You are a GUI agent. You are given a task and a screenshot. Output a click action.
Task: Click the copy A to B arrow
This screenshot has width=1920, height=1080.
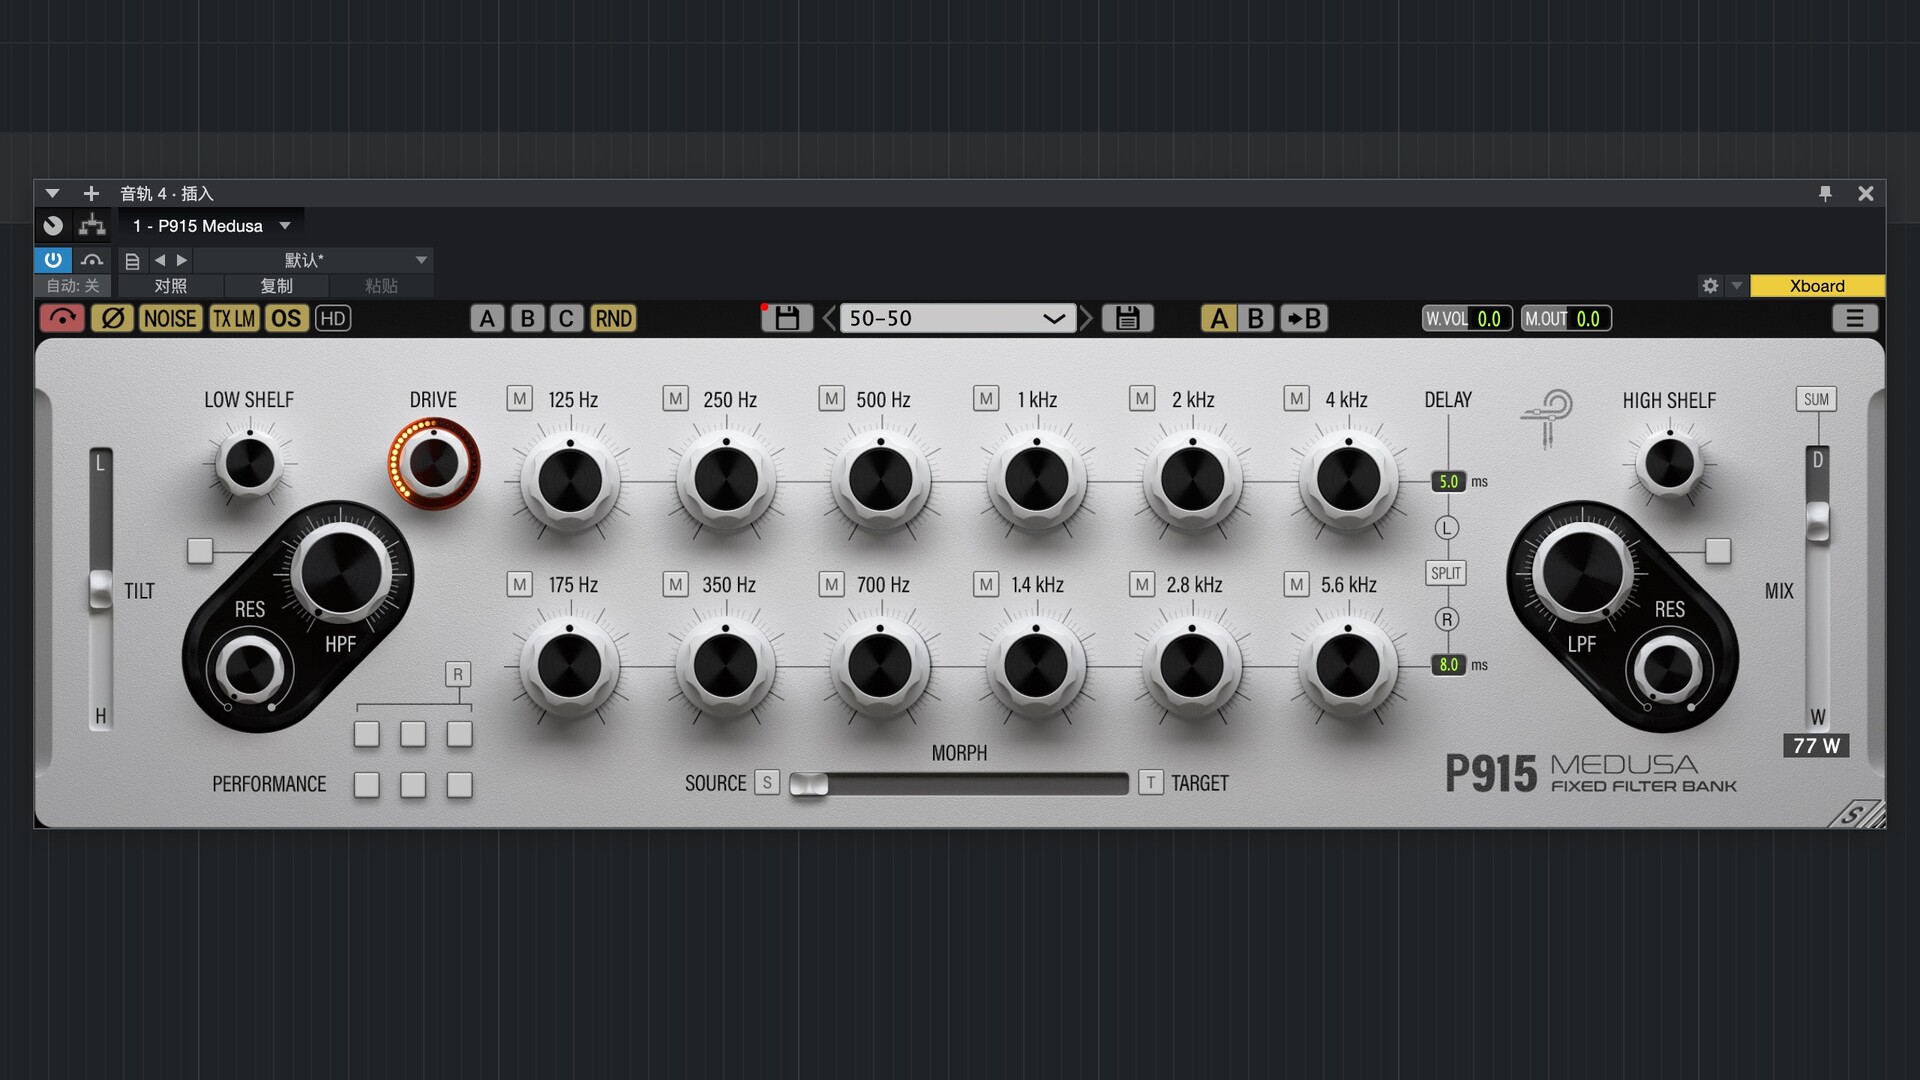pyautogui.click(x=1304, y=318)
